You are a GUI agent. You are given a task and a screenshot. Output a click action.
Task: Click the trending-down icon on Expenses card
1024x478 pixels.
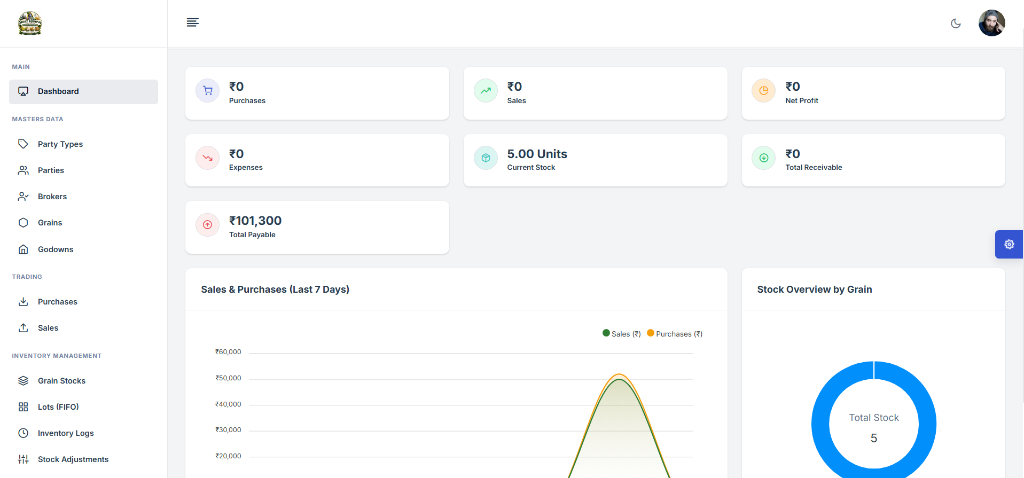pyautogui.click(x=208, y=157)
